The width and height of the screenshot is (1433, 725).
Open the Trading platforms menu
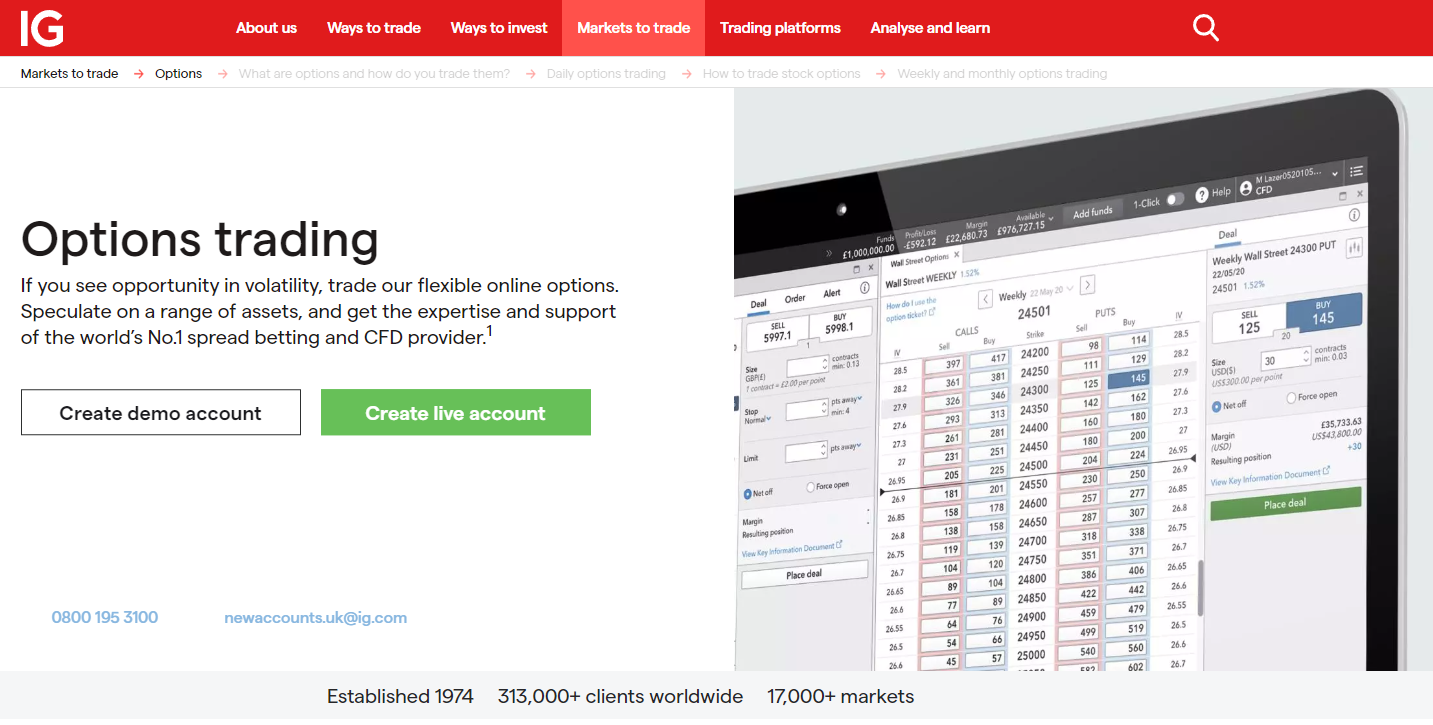780,28
